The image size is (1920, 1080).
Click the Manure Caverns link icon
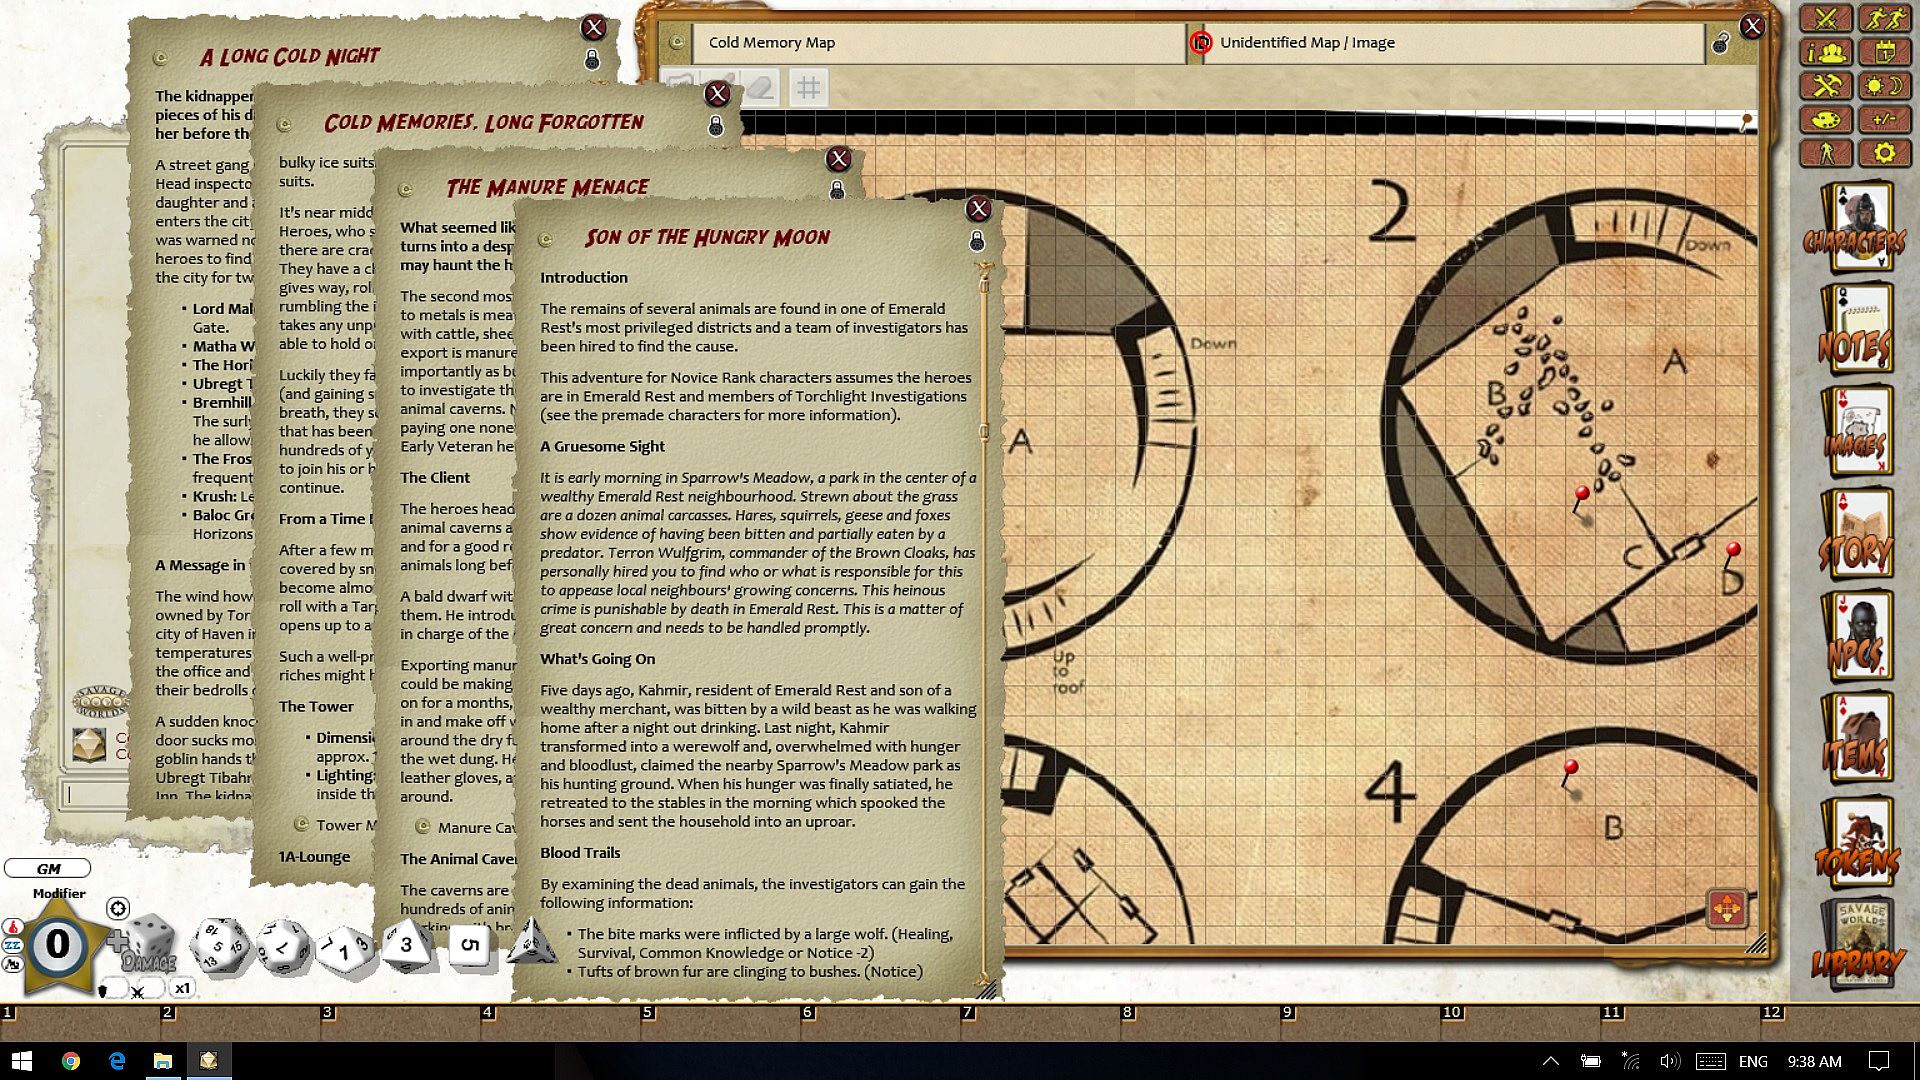pyautogui.click(x=422, y=826)
